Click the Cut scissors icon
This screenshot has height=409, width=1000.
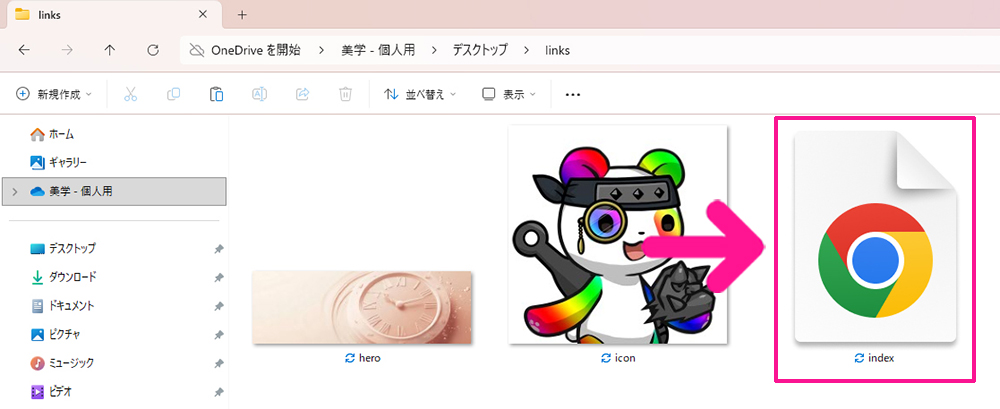[x=130, y=94]
